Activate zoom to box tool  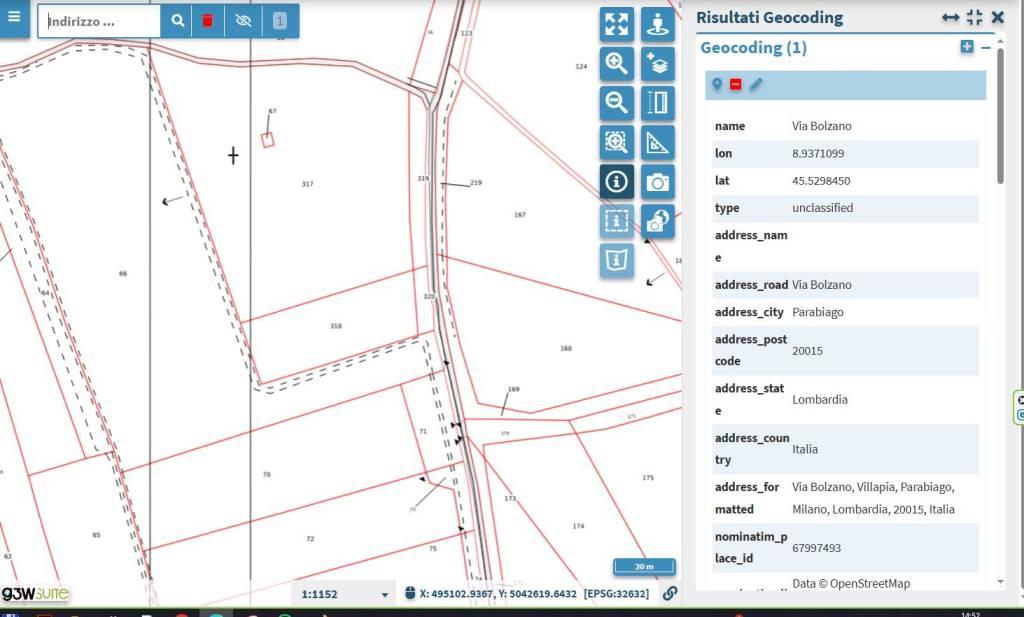point(617,142)
